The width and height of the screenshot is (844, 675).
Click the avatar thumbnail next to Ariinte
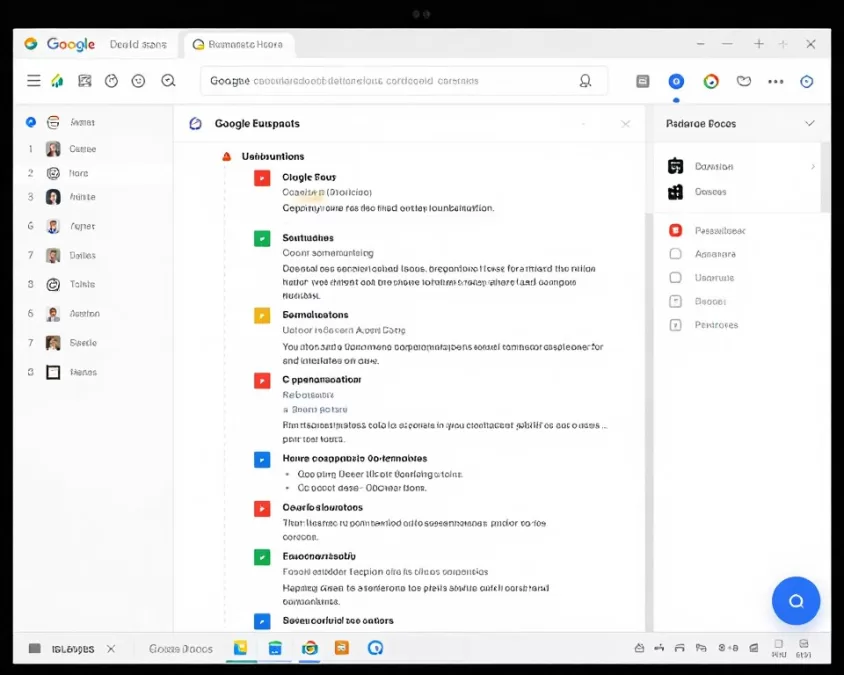coord(53,197)
